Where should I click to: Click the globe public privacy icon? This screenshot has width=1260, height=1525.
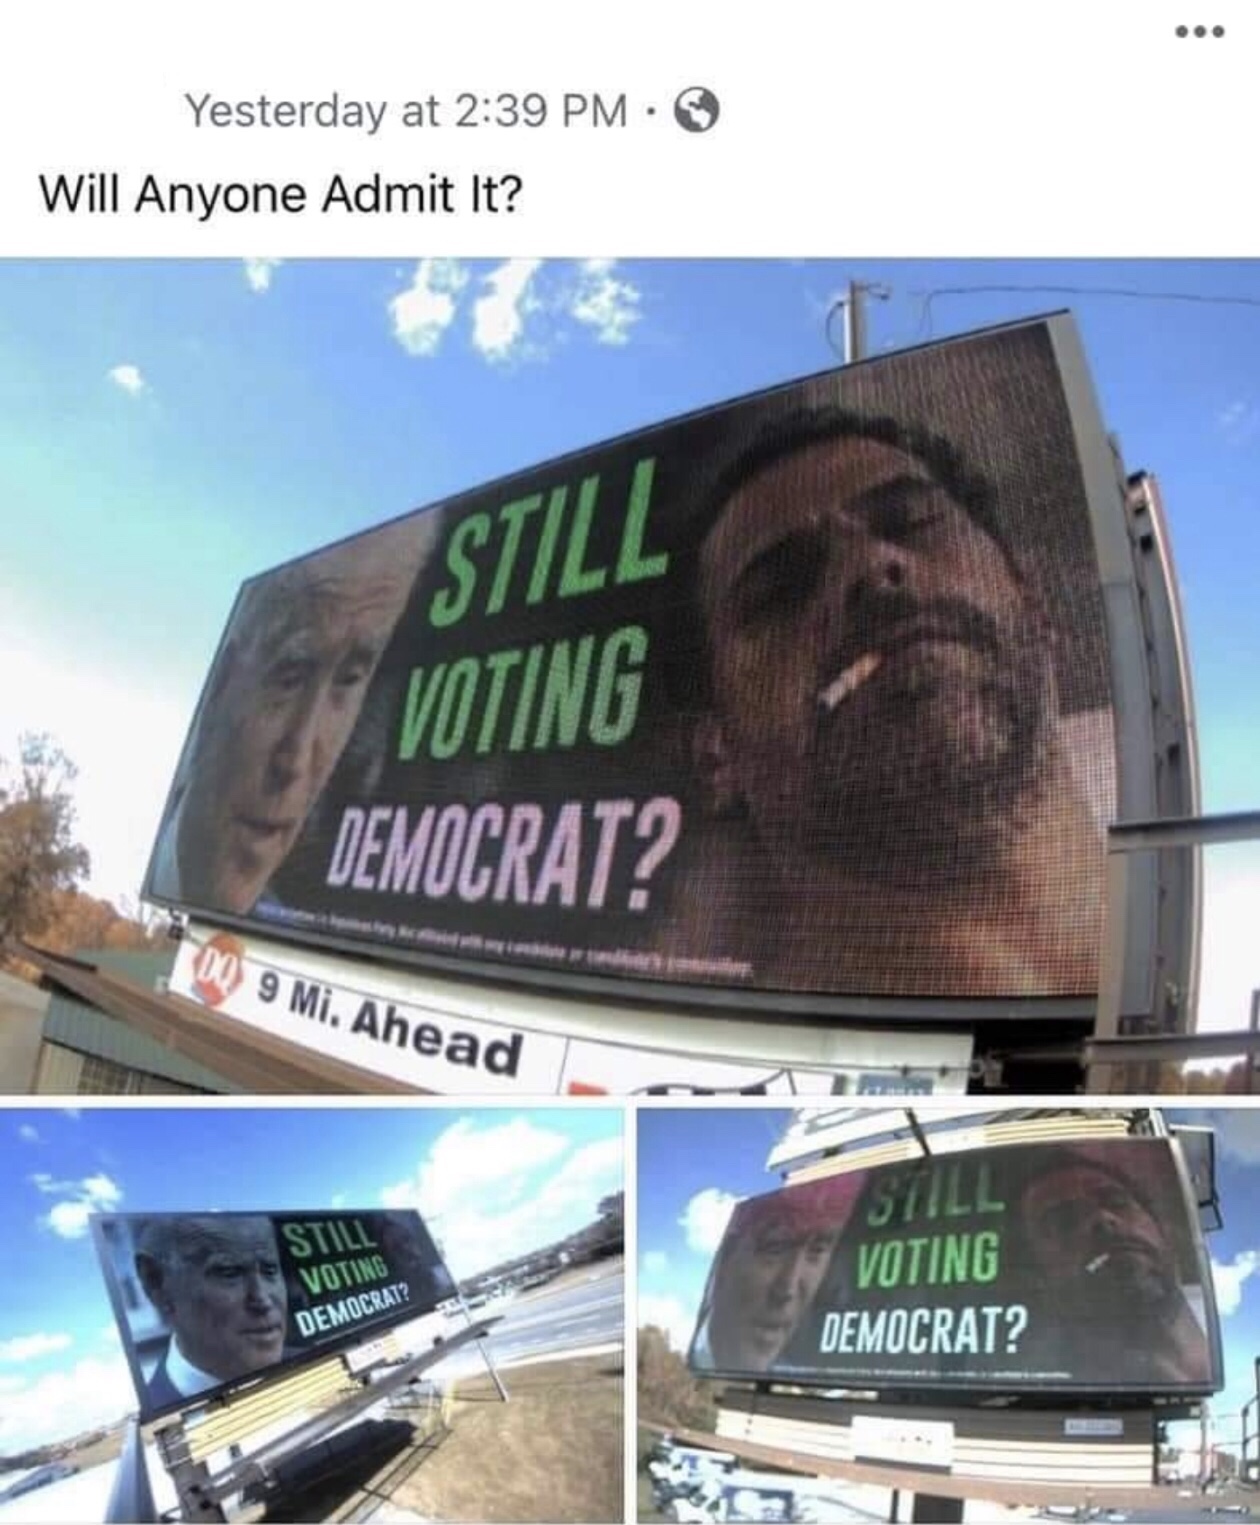pos(697,111)
